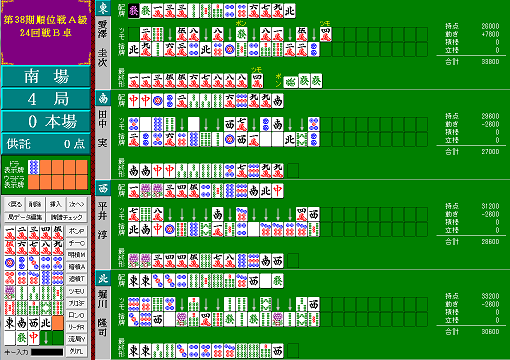Select the 北 North wind tile in palette
Viewport: 510px width, 360px height.
pos(46,323)
